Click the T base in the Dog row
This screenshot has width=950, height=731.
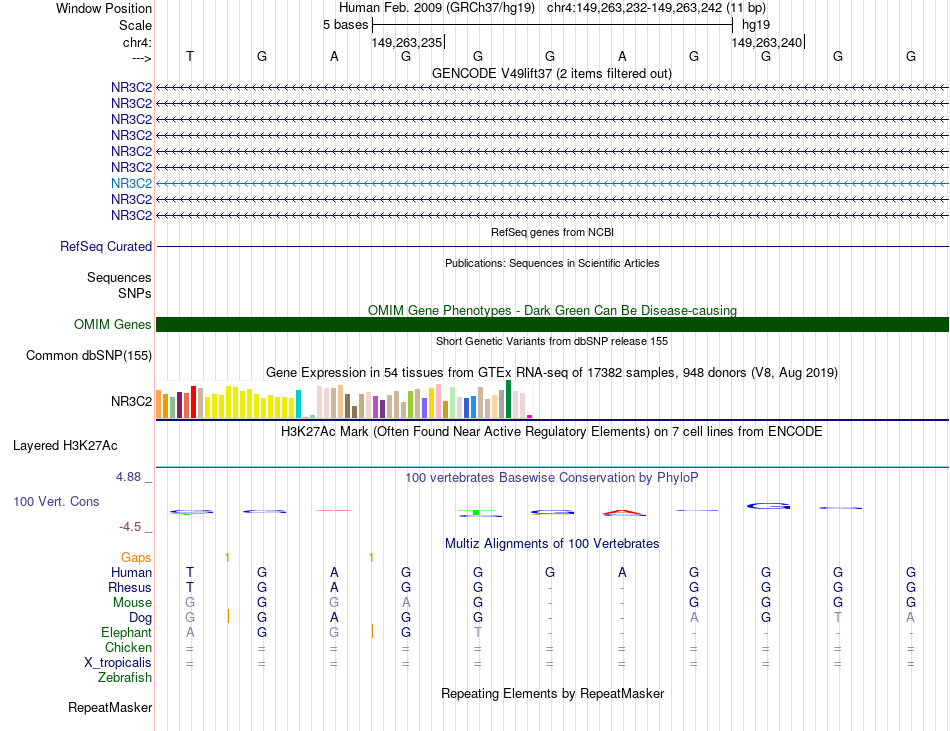(x=838, y=617)
